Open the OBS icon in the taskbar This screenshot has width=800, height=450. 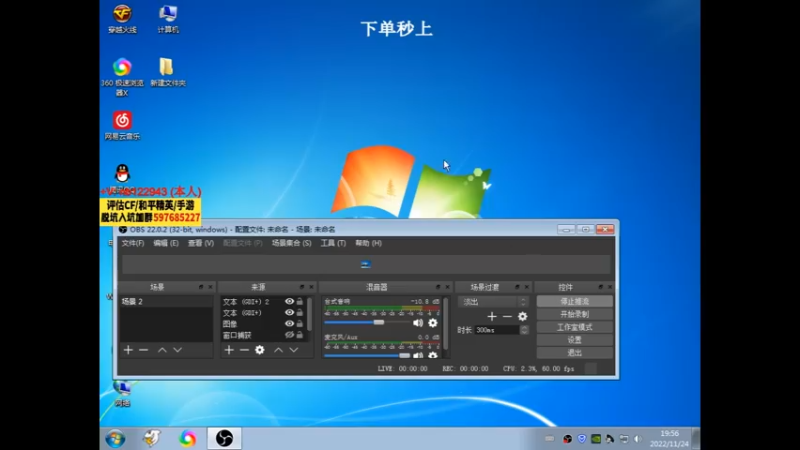(224, 438)
